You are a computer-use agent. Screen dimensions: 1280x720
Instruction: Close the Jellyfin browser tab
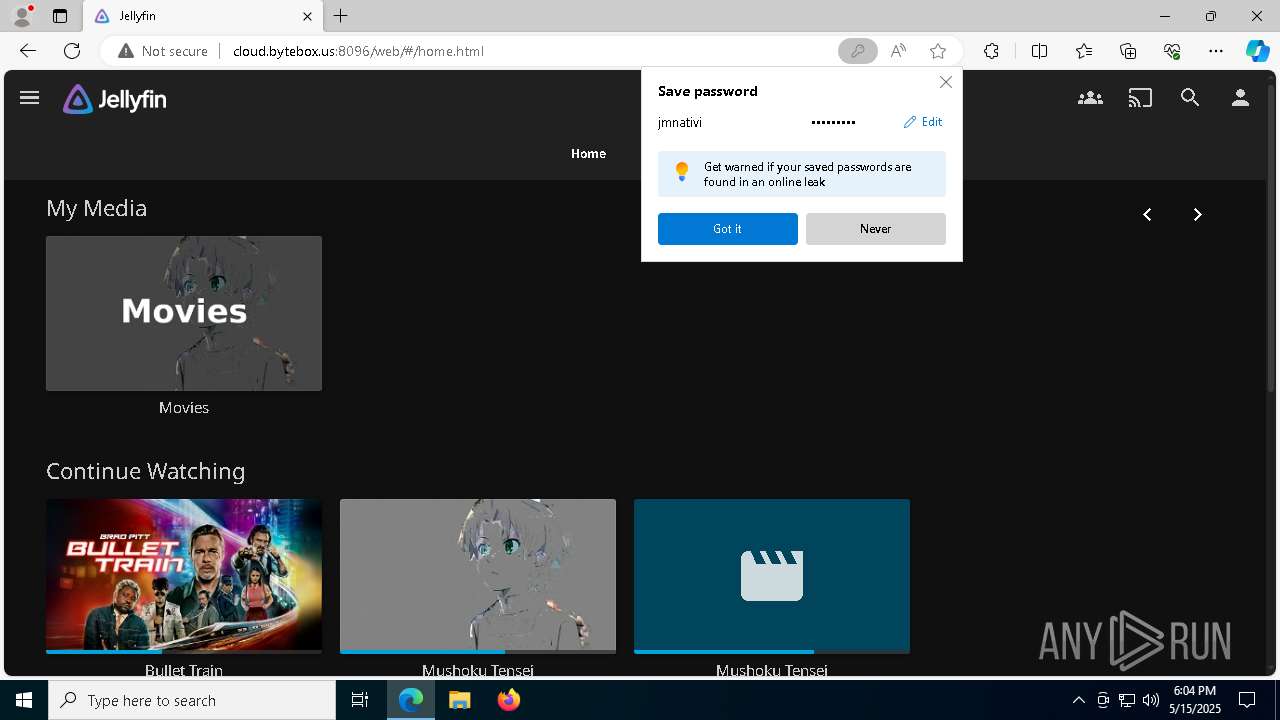(x=308, y=16)
